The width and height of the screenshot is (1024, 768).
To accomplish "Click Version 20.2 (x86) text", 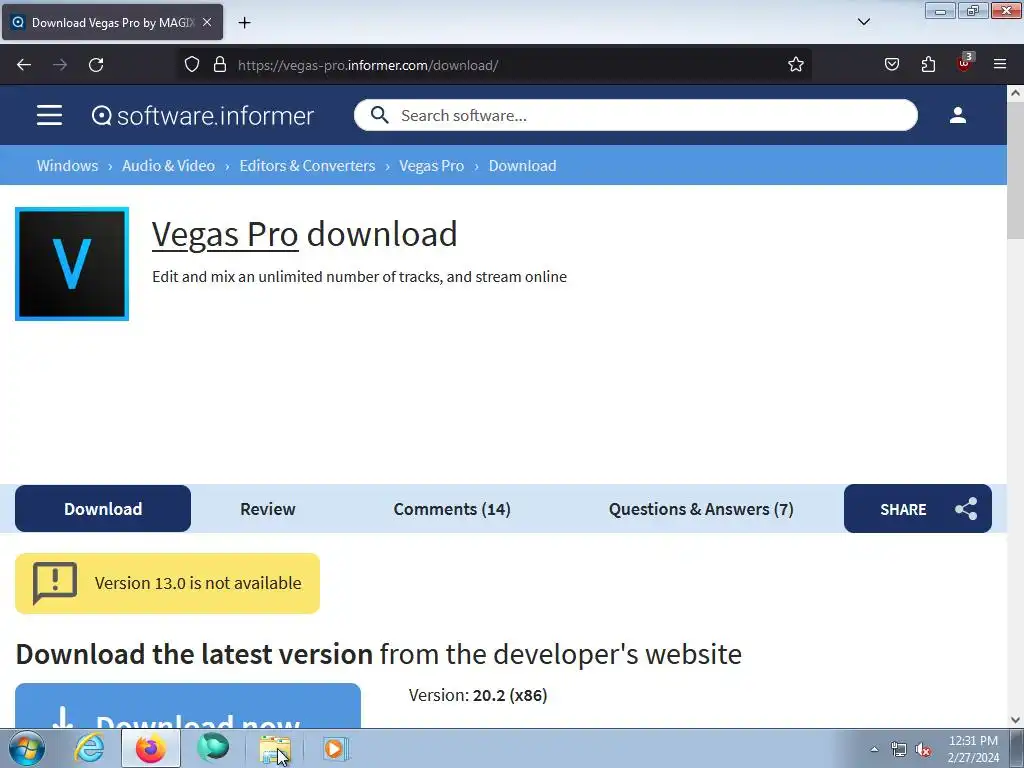I will click(x=478, y=696).
